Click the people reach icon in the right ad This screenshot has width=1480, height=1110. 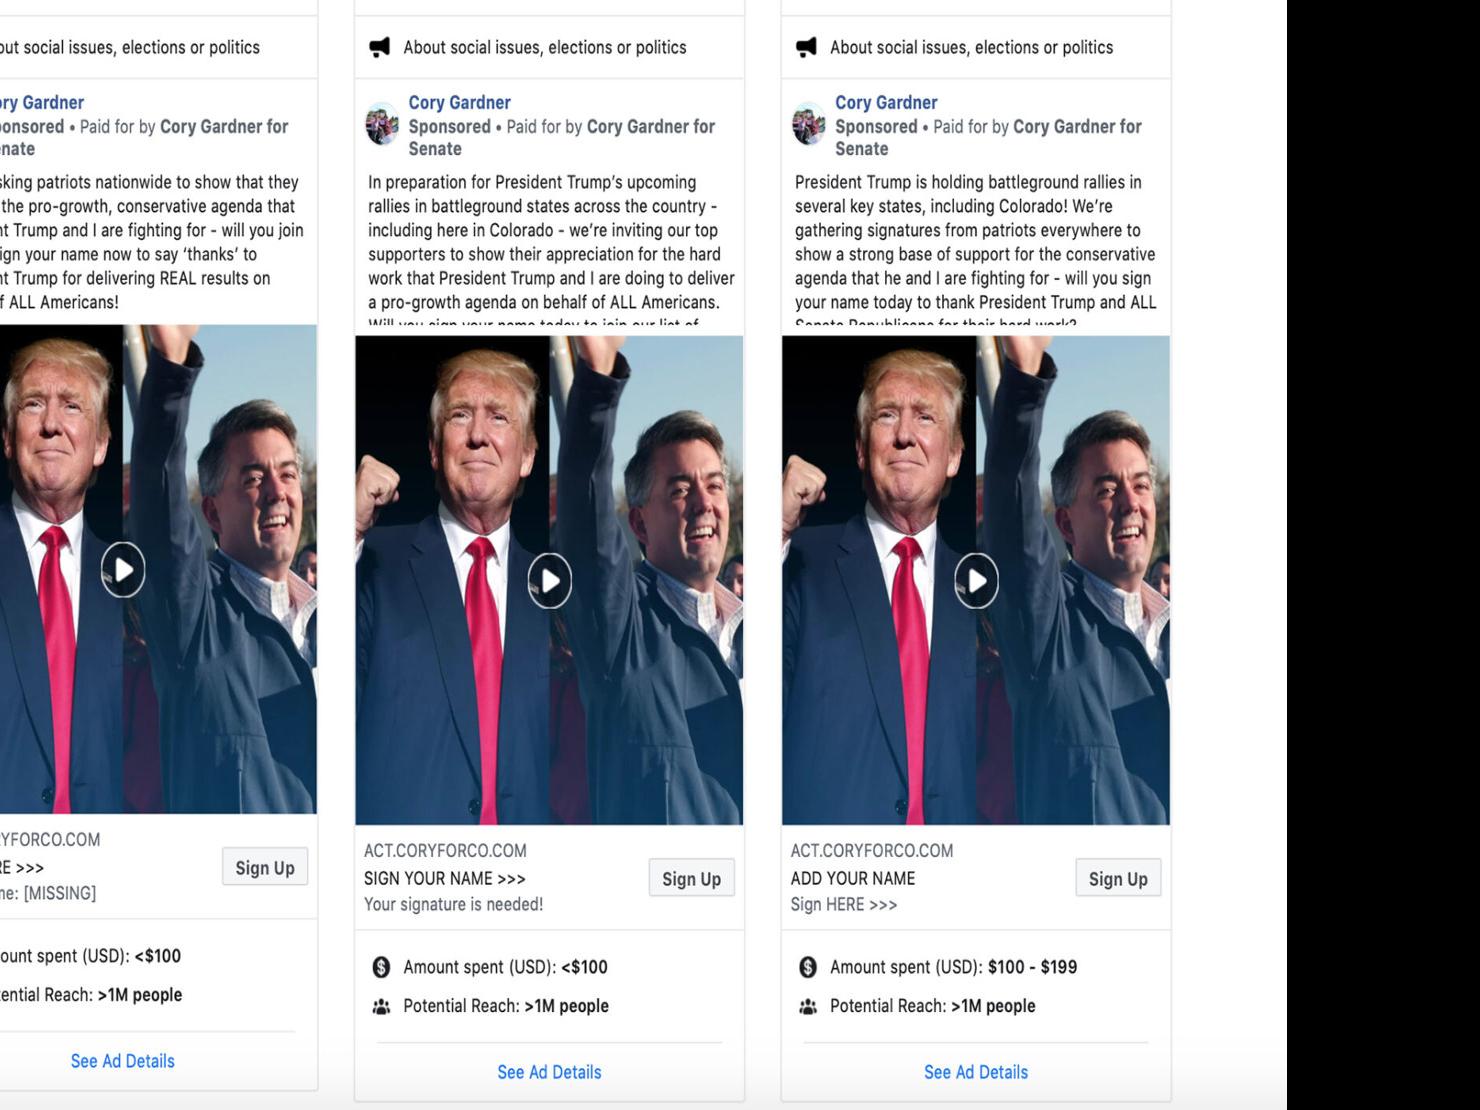pos(808,1007)
